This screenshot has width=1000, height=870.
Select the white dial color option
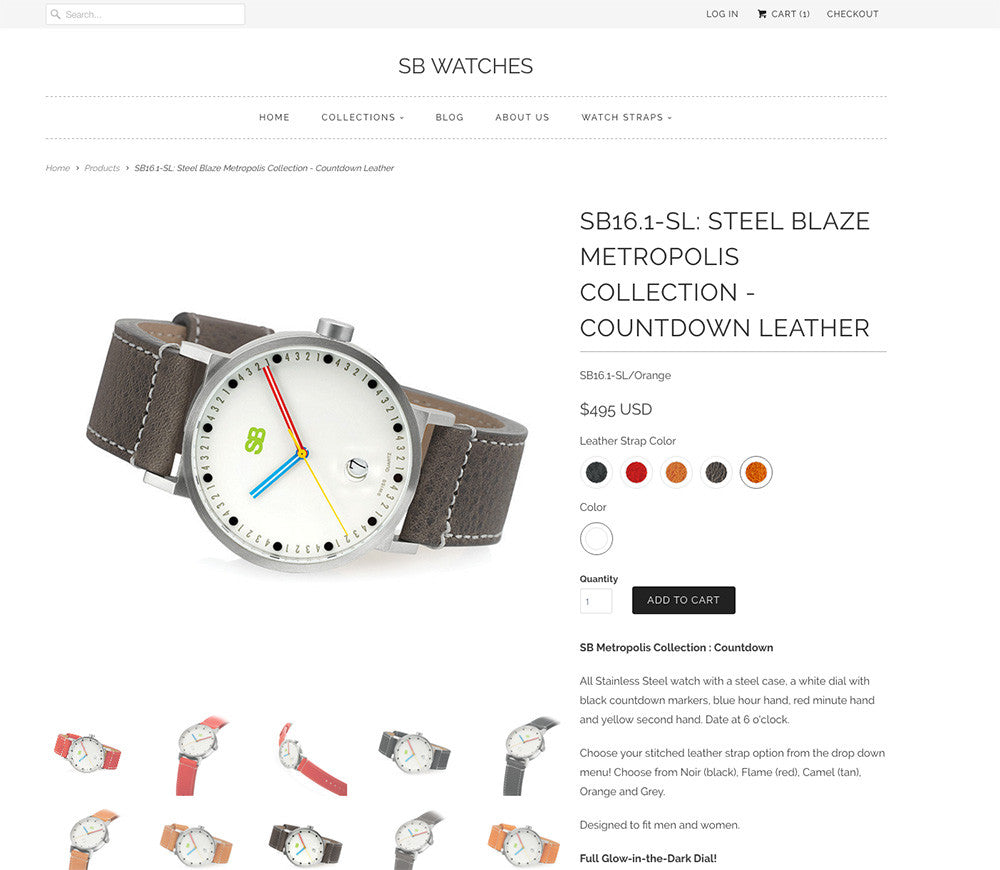point(596,539)
